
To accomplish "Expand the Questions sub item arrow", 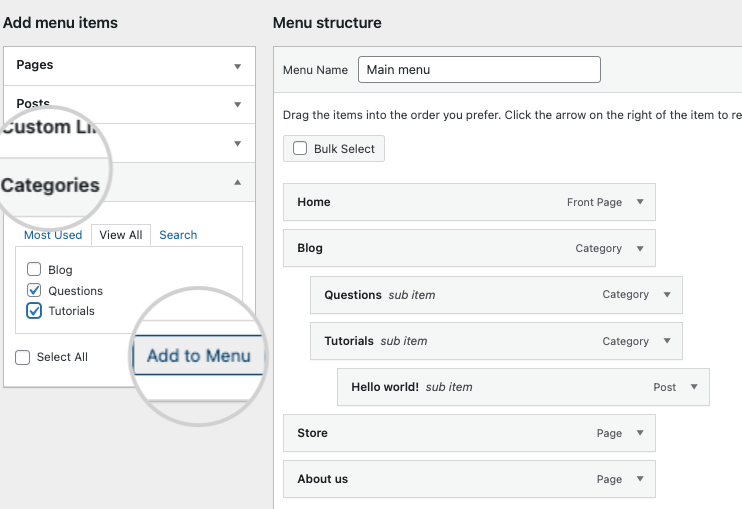I will (x=667, y=295).
